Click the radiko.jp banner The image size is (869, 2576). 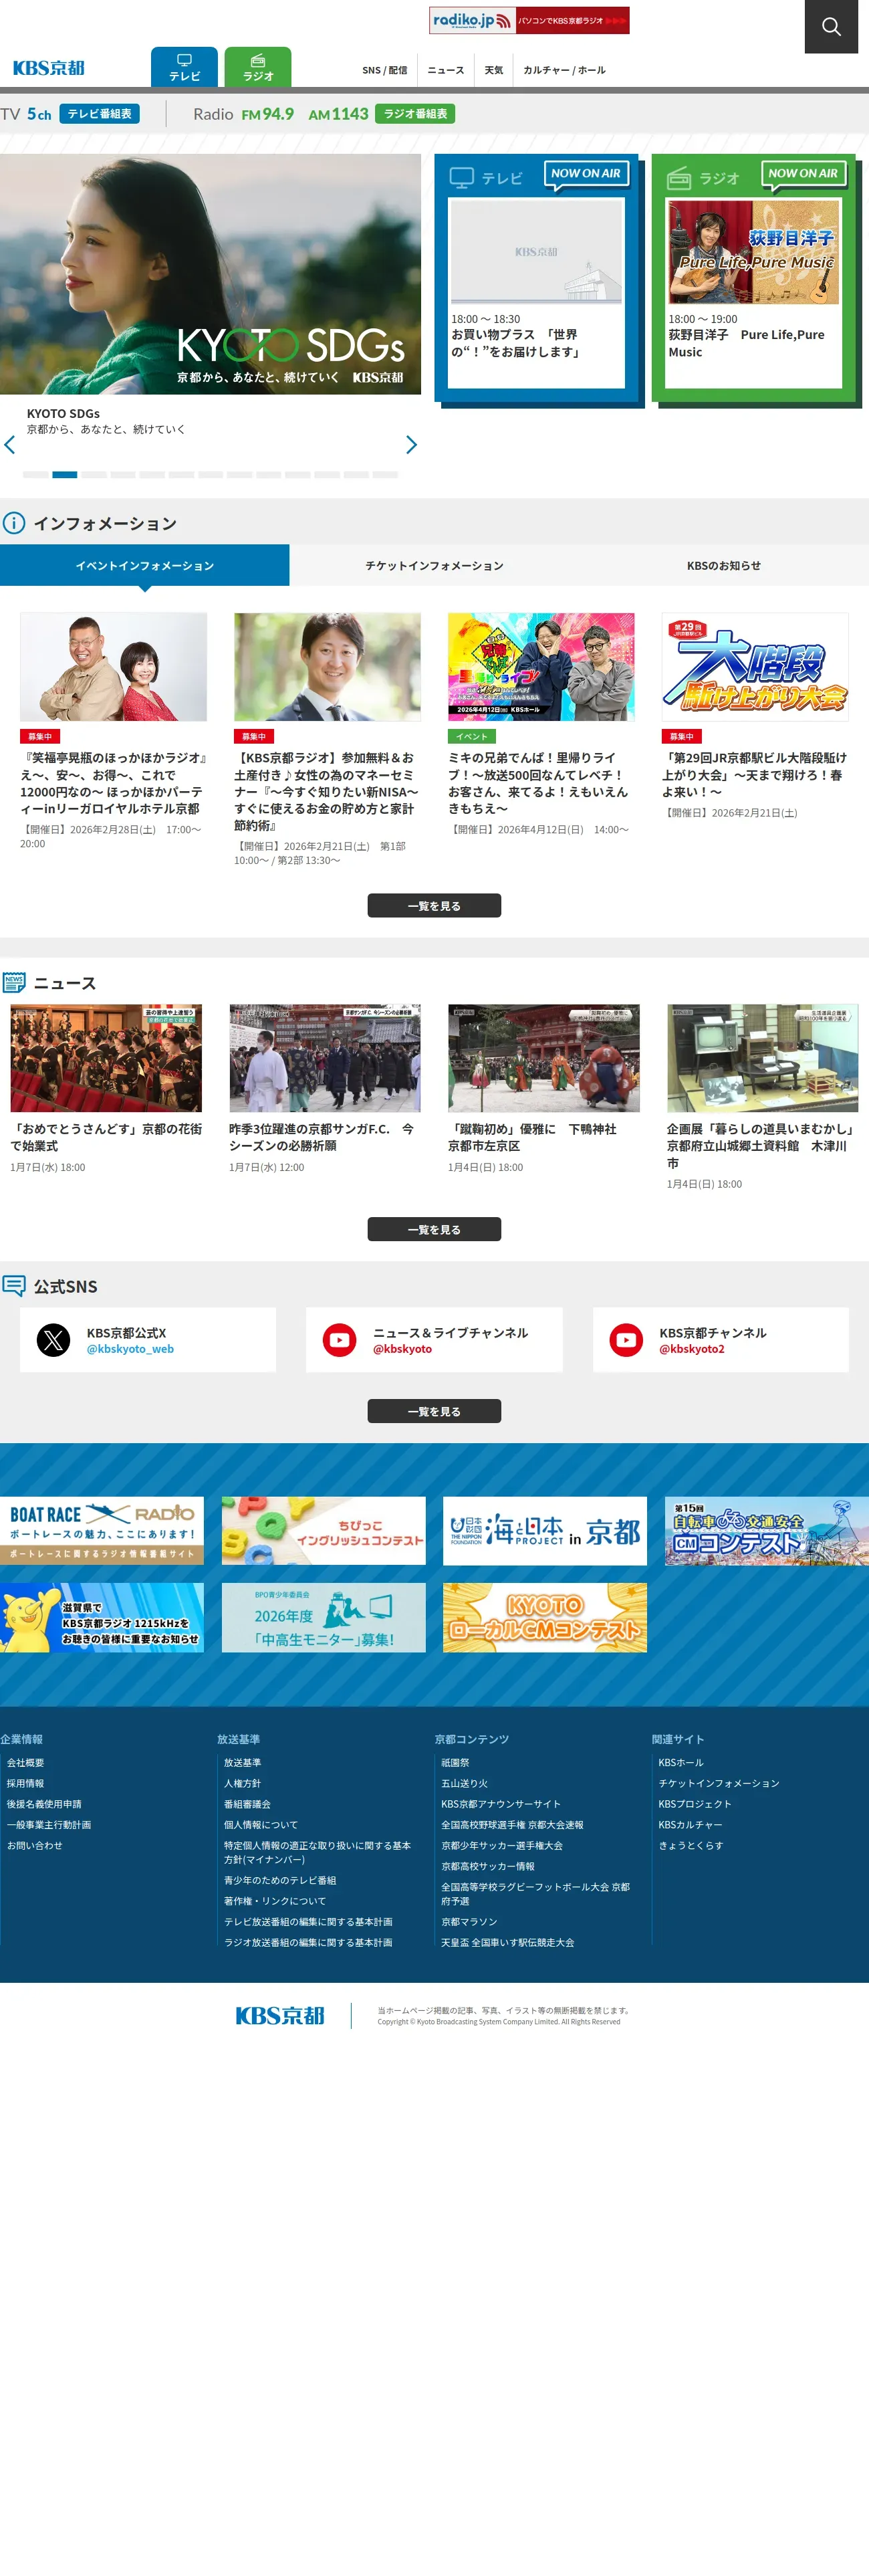529,20
